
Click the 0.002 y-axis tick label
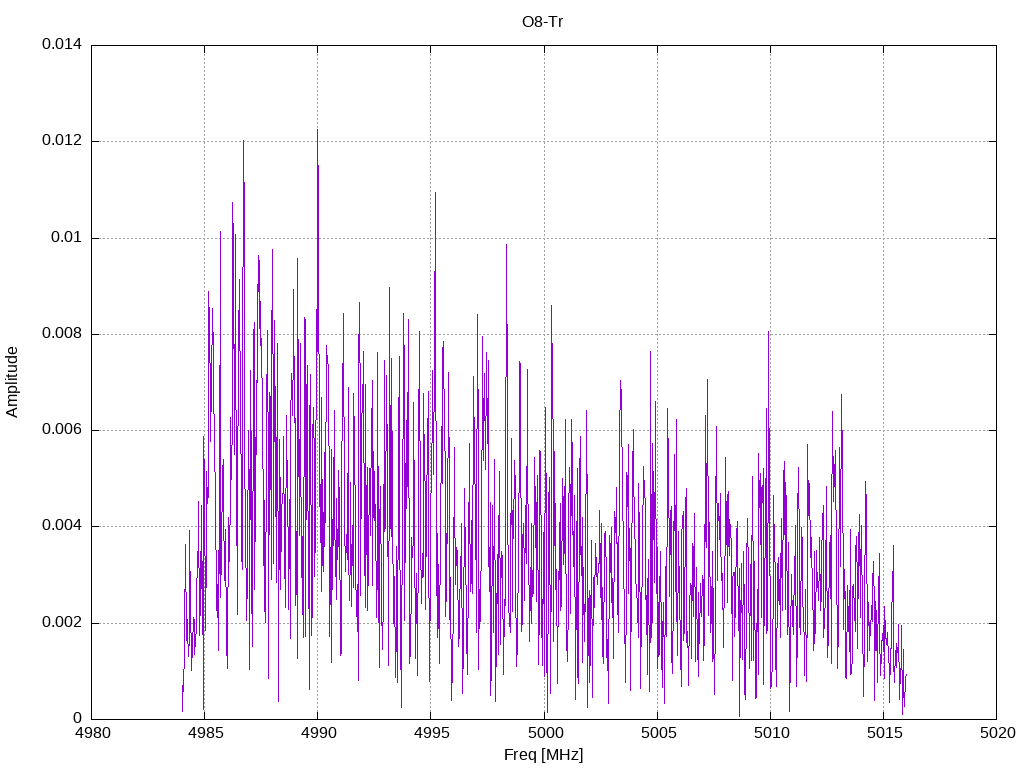tap(62, 622)
